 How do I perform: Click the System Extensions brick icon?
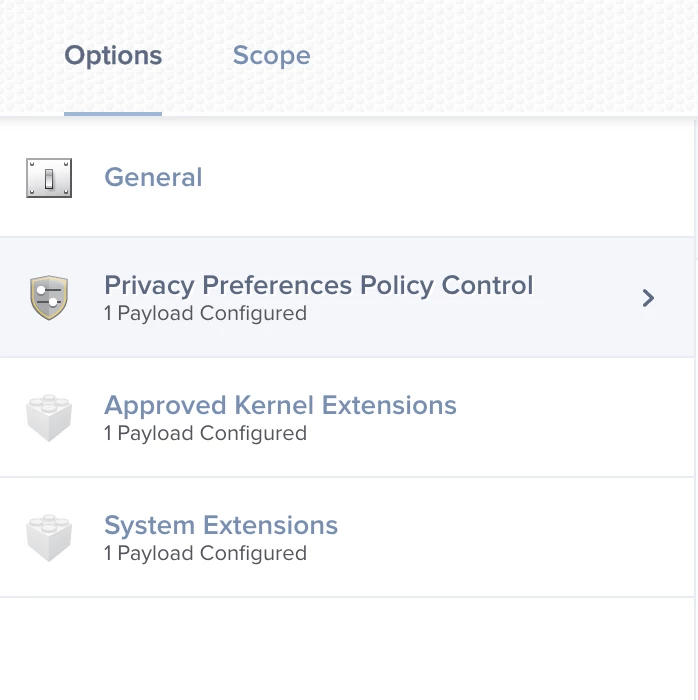(x=49, y=538)
